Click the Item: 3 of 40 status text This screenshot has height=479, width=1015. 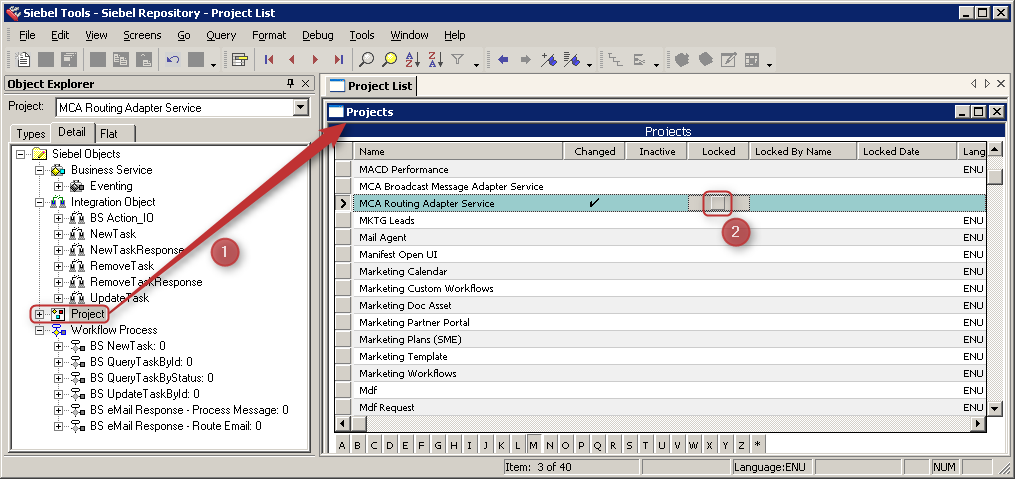(x=538, y=467)
